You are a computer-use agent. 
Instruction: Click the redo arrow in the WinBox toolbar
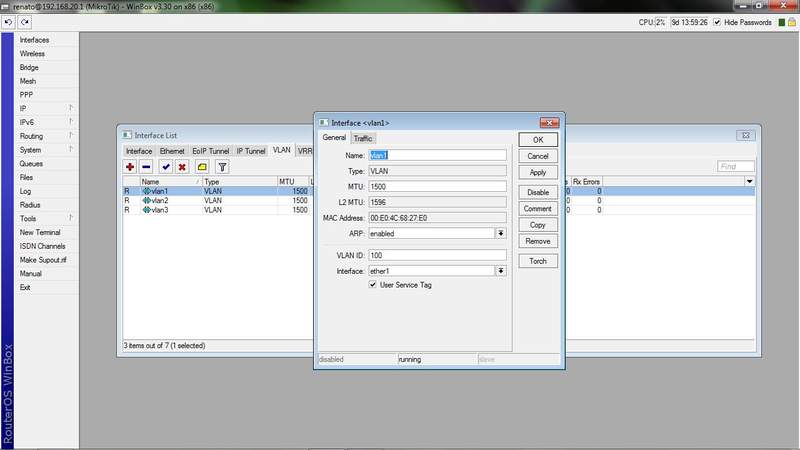[24, 22]
